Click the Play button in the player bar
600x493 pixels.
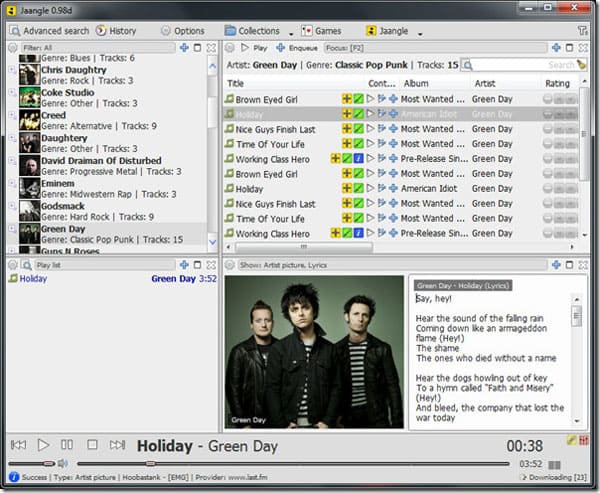[x=43, y=445]
